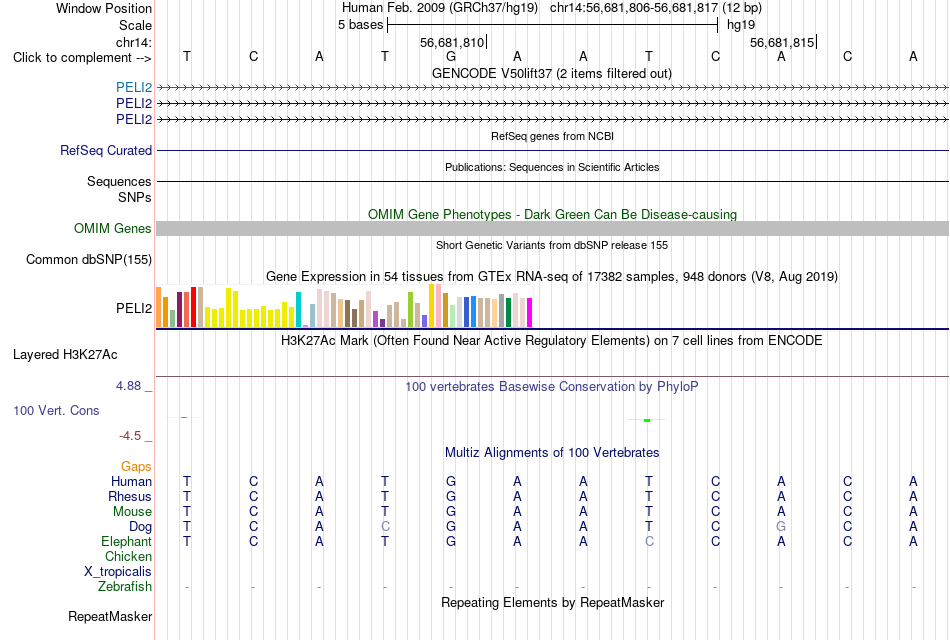Viewport: 950px width, 640px height.
Task: Click the "RepeatMasker" track label
Action: (x=110, y=616)
